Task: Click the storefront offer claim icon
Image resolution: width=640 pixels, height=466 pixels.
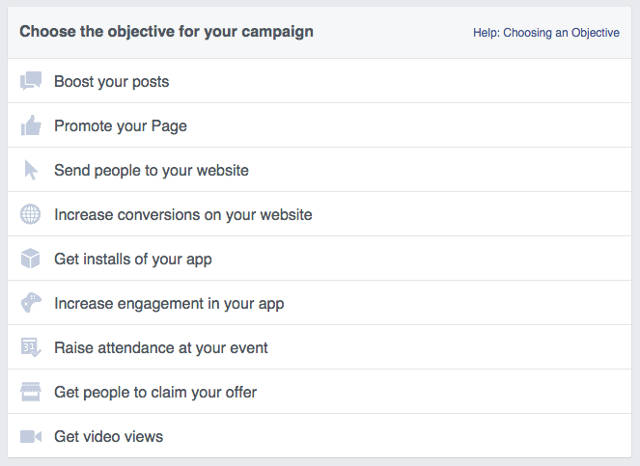Action: 31,392
